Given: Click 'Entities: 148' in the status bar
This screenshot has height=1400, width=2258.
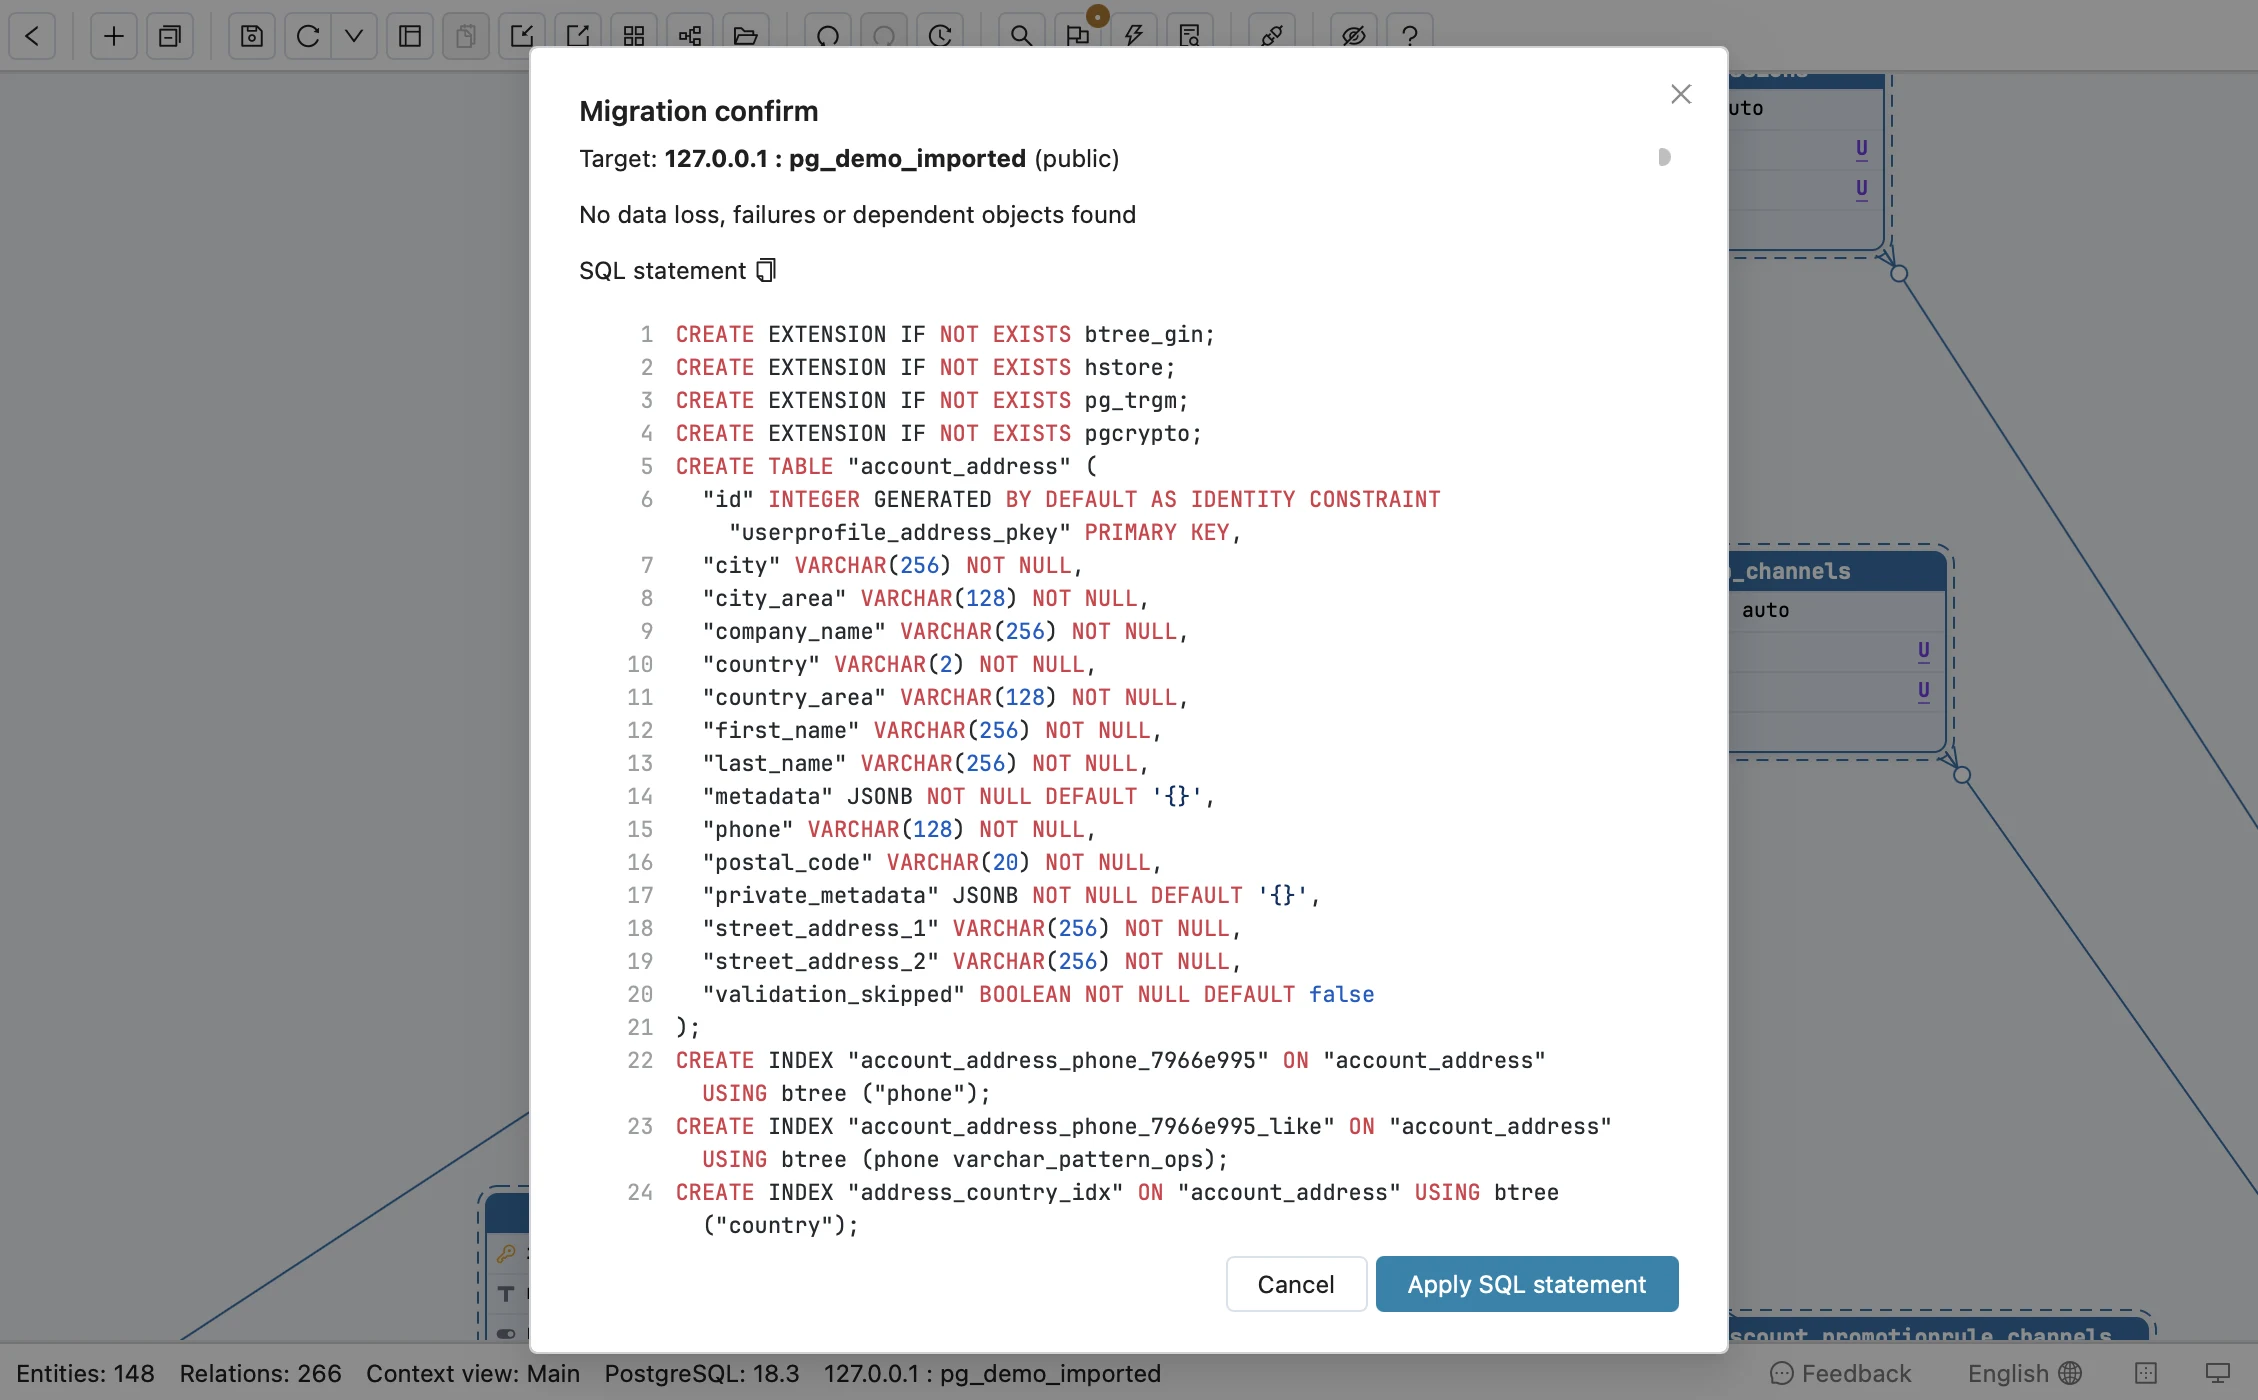Looking at the screenshot, I should tap(85, 1373).
